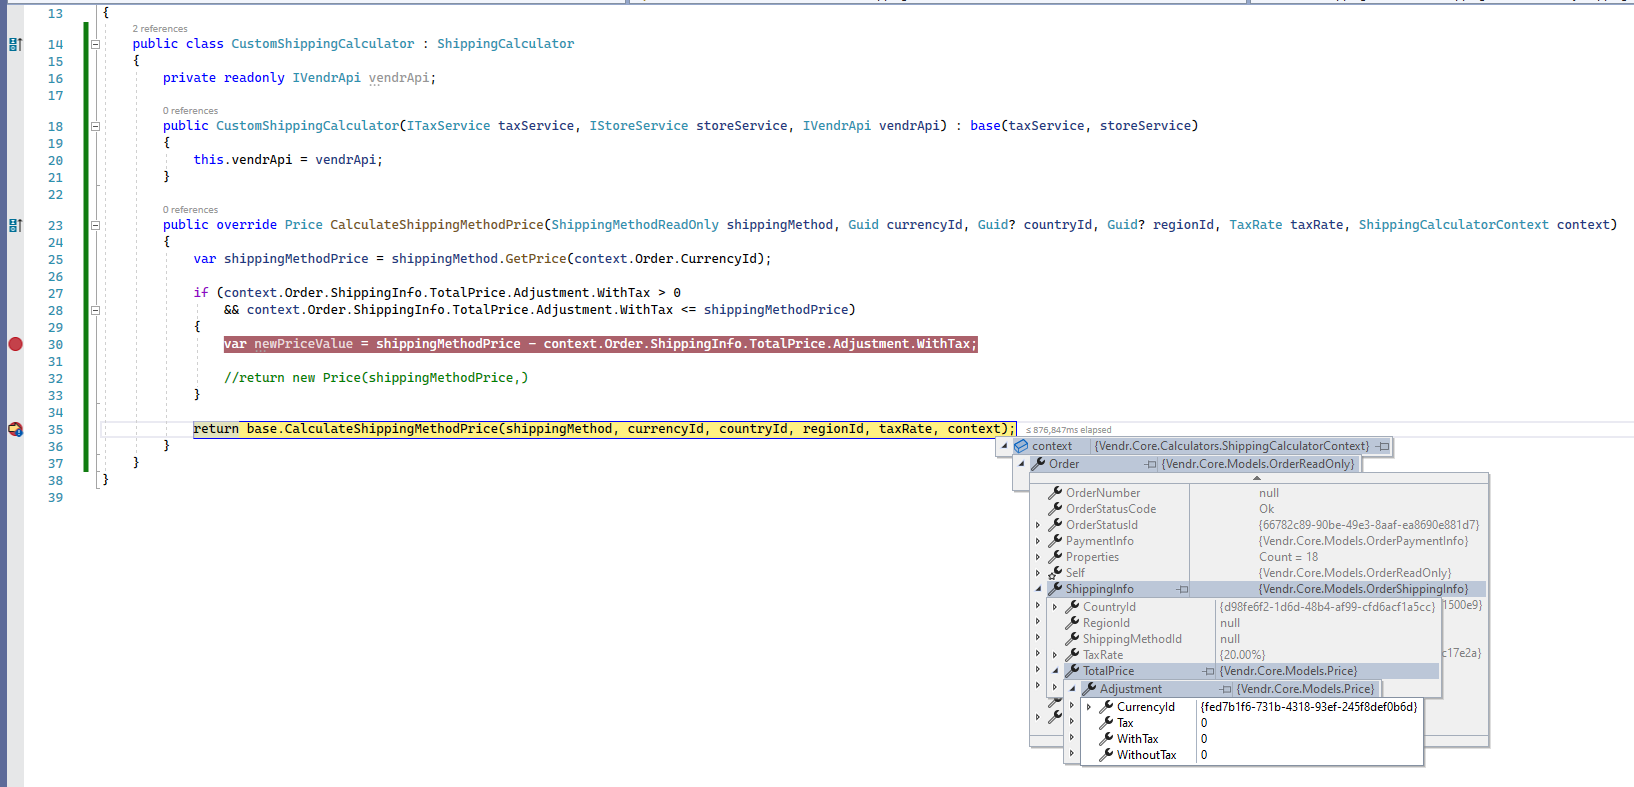
Task: Expand the CurrencyId property under Adjustment
Action: pos(1089,707)
